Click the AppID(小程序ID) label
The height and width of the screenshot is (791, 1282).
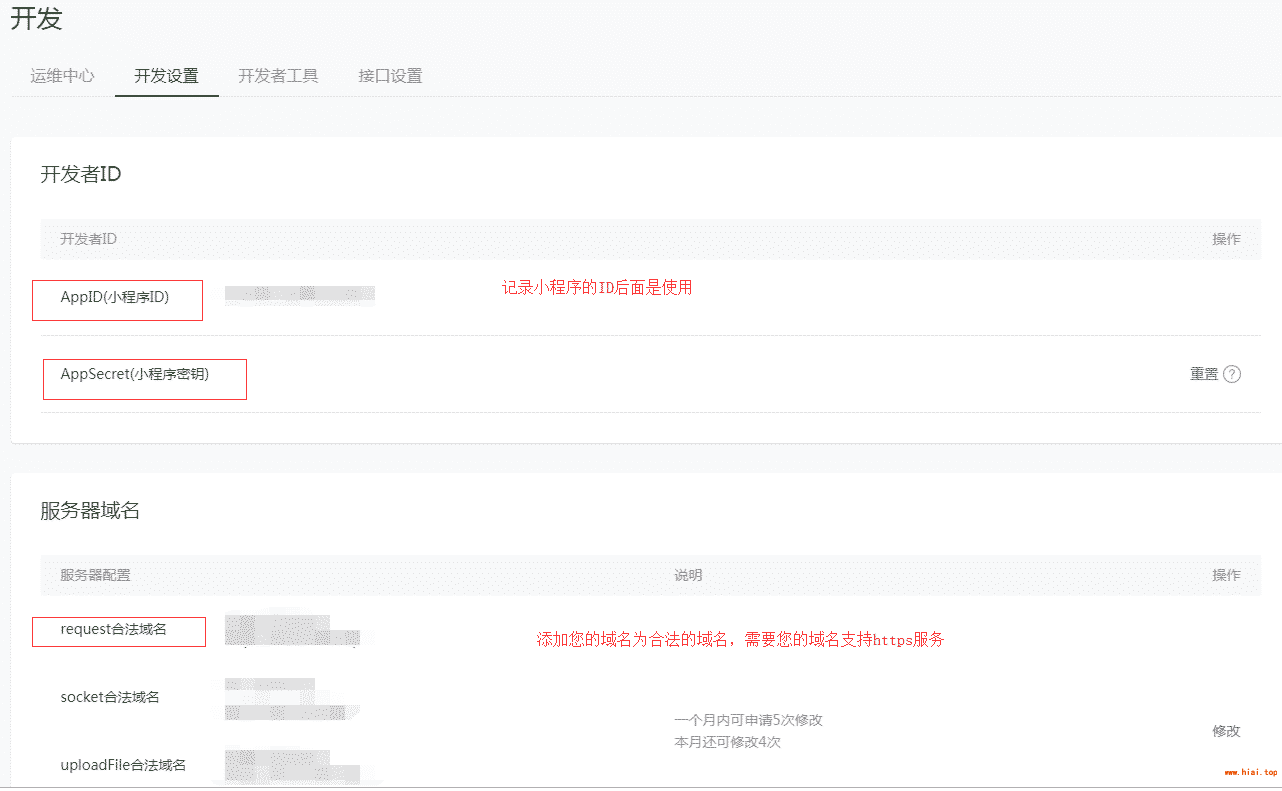[x=115, y=297]
